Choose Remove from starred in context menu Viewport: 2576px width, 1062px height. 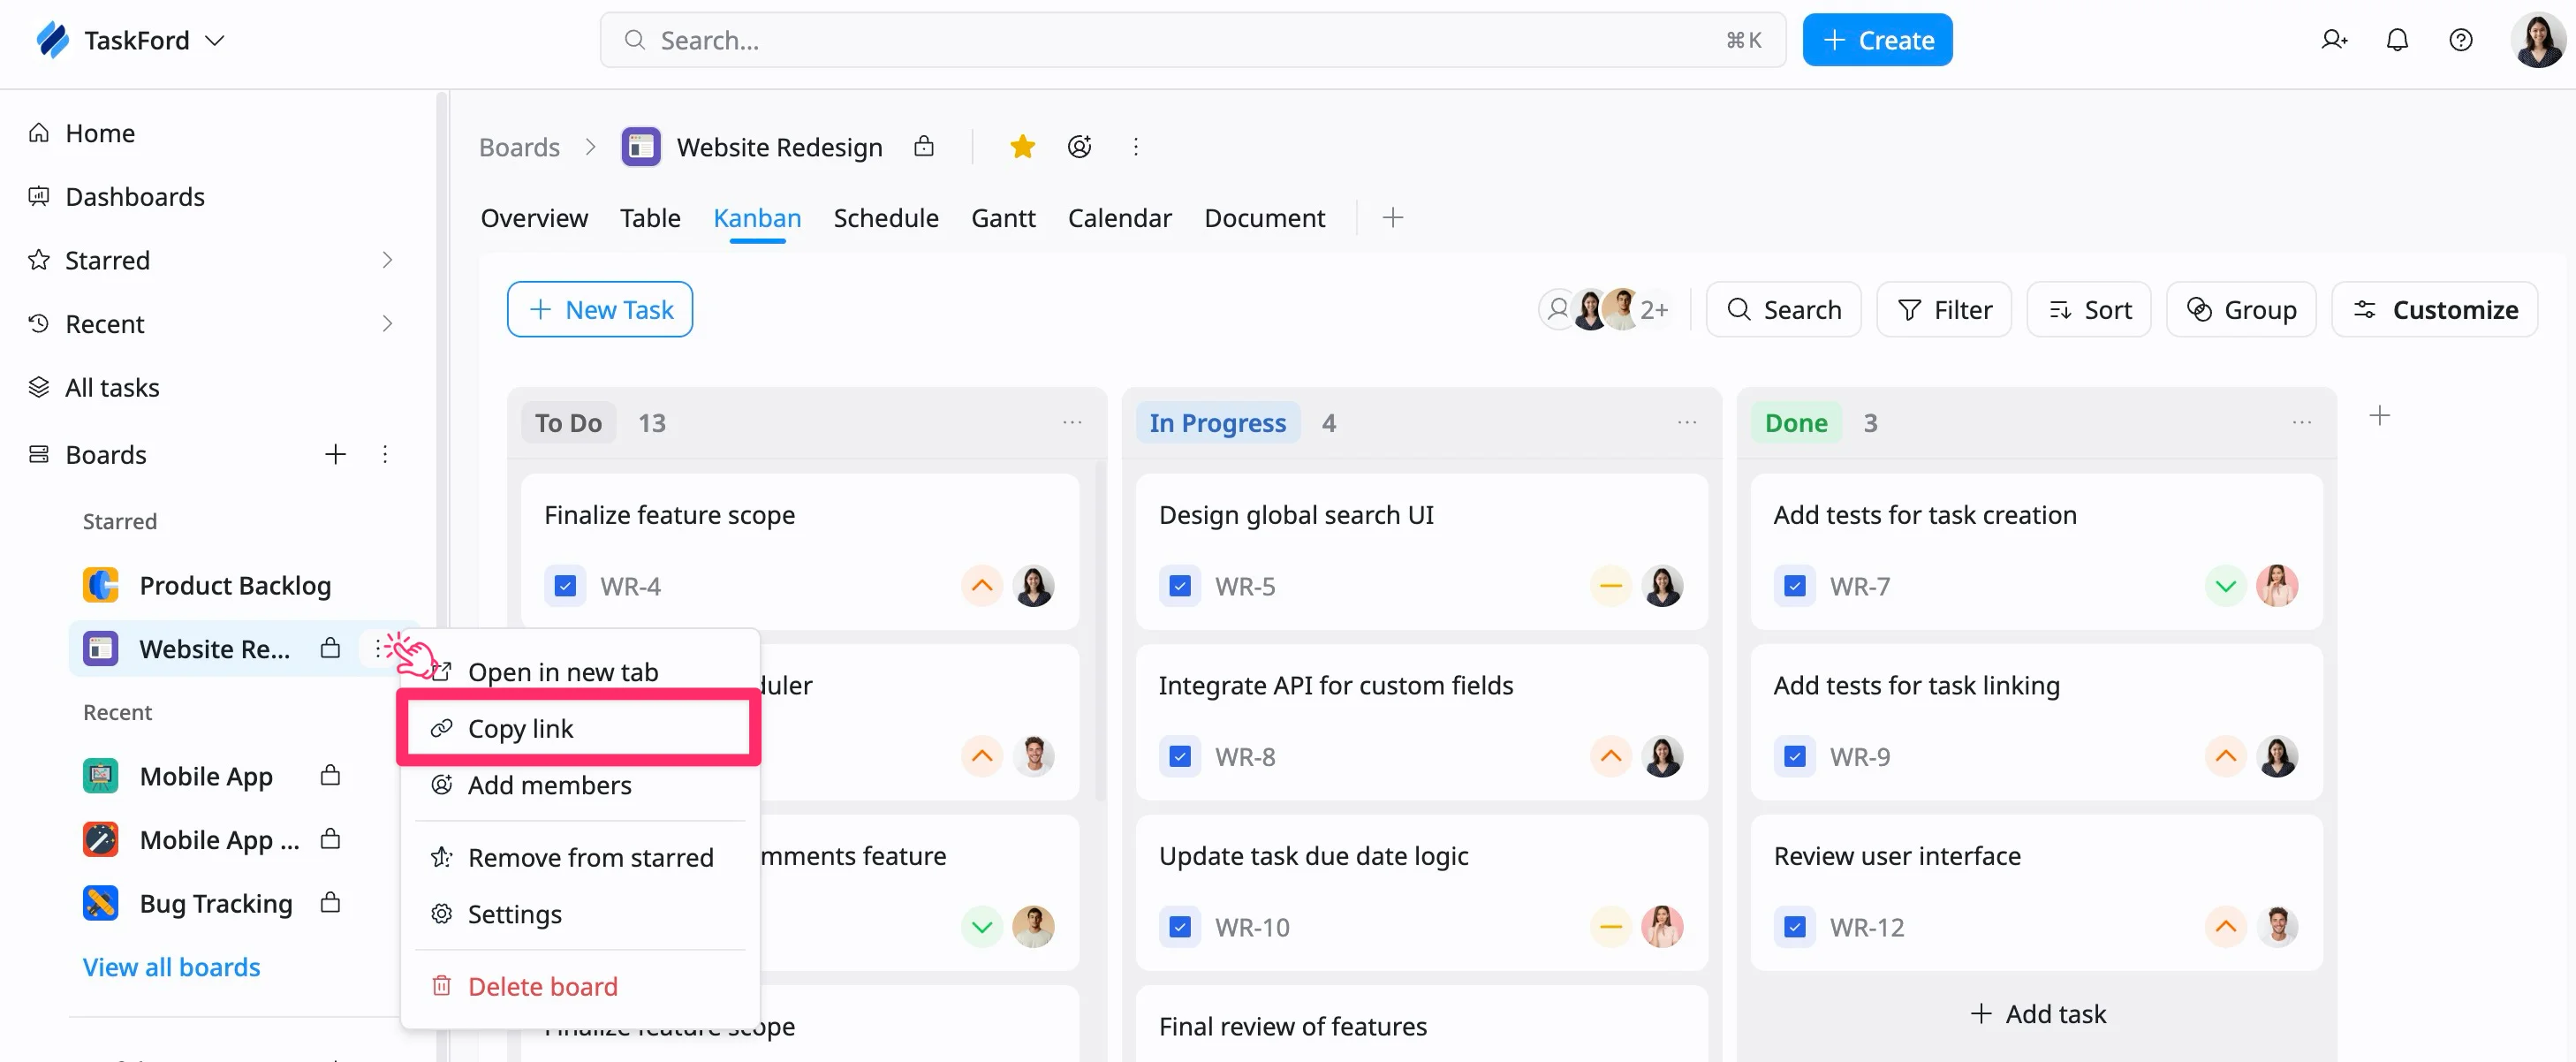(580, 857)
